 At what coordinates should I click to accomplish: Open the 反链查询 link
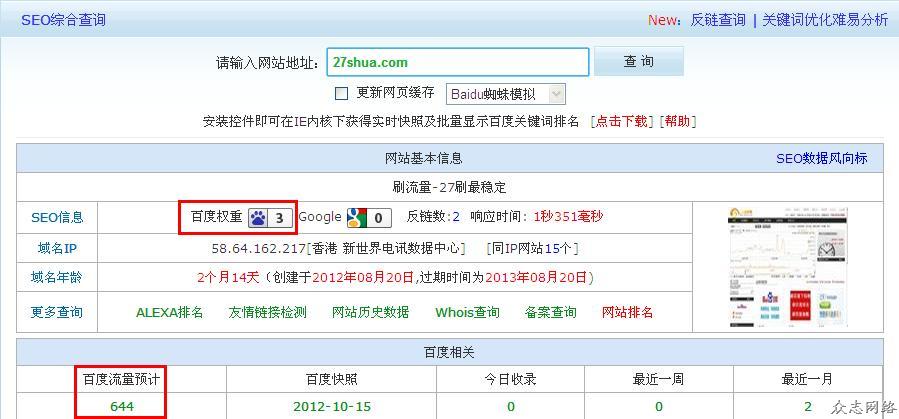point(718,20)
